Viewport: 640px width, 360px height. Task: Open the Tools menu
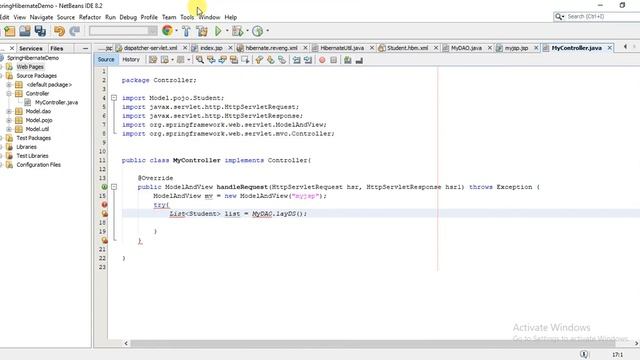(187, 17)
